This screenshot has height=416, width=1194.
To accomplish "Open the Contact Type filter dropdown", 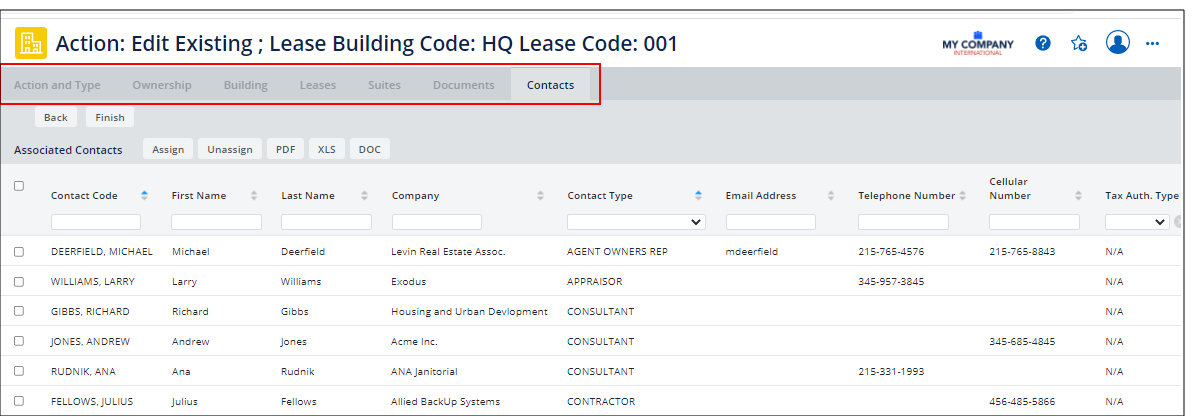I will (x=636, y=222).
